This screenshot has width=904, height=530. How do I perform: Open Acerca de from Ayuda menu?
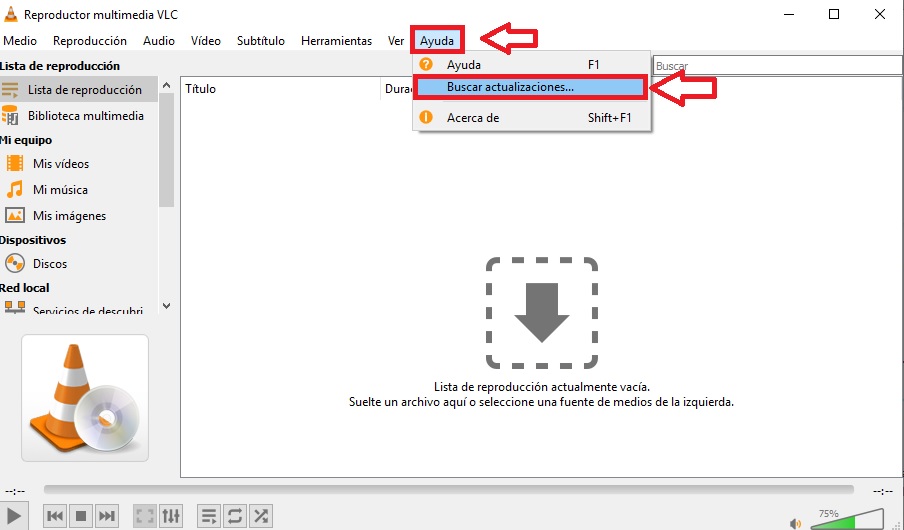(473, 118)
